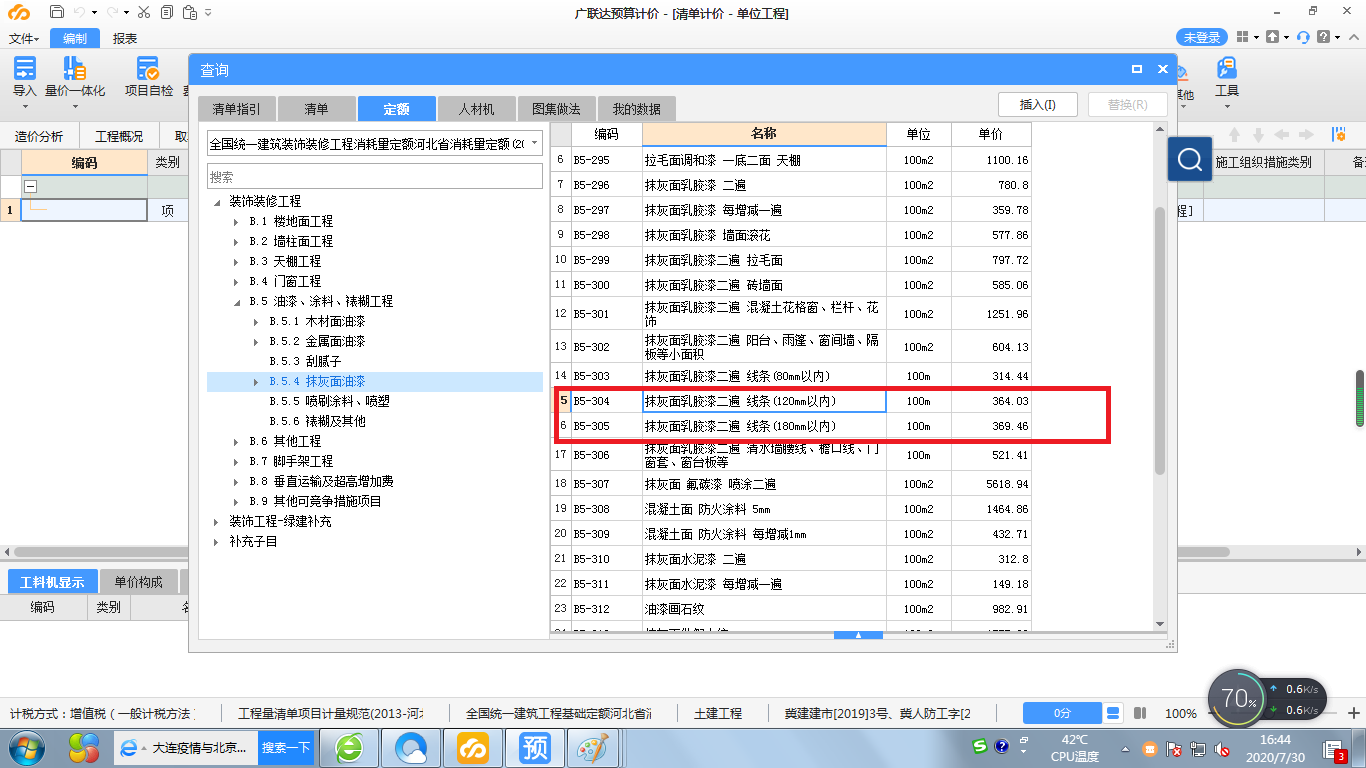Image resolution: width=1366 pixels, height=768 pixels.
Task: Click the 项目自检 self-check icon
Action: coord(148,68)
